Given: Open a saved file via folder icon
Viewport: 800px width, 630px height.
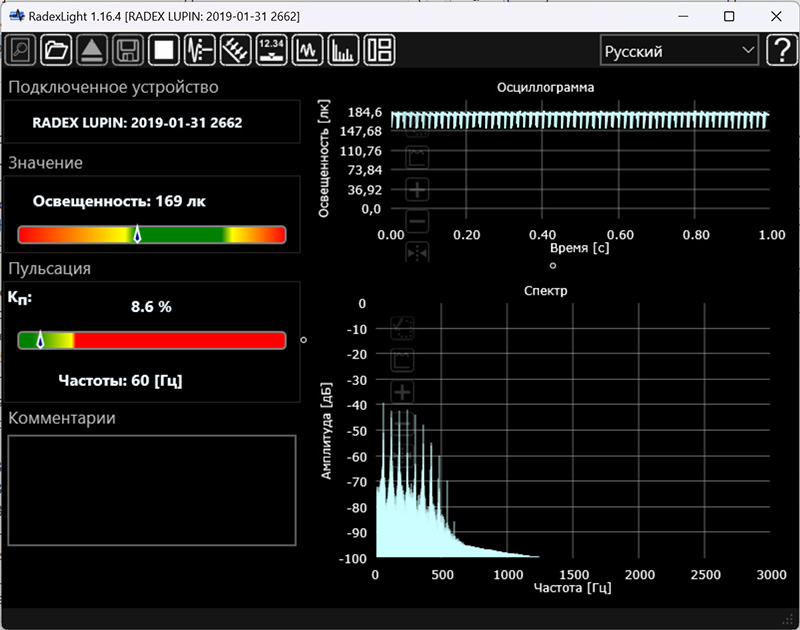Looking at the screenshot, I should (56, 50).
